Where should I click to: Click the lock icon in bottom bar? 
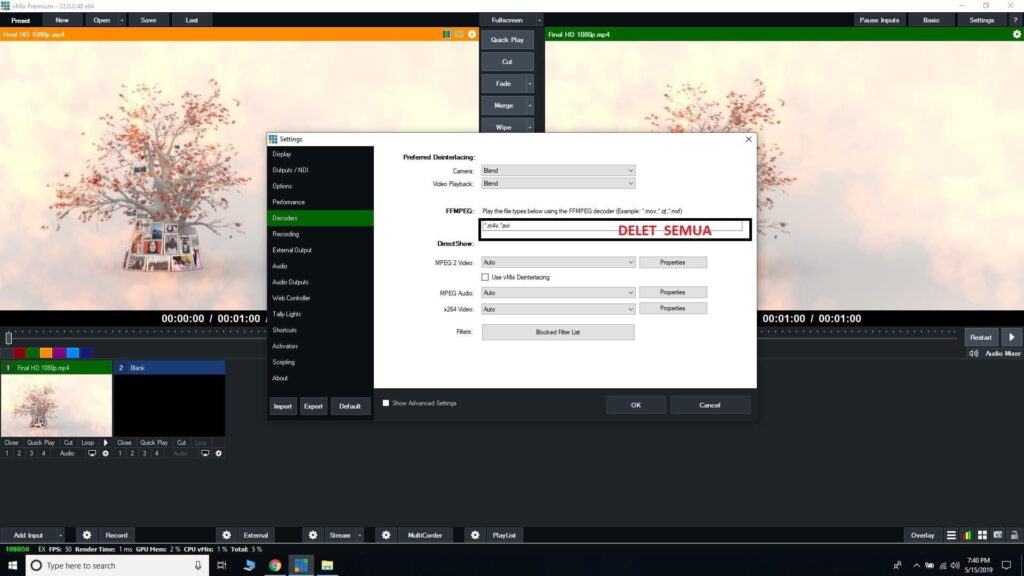click(1014, 535)
